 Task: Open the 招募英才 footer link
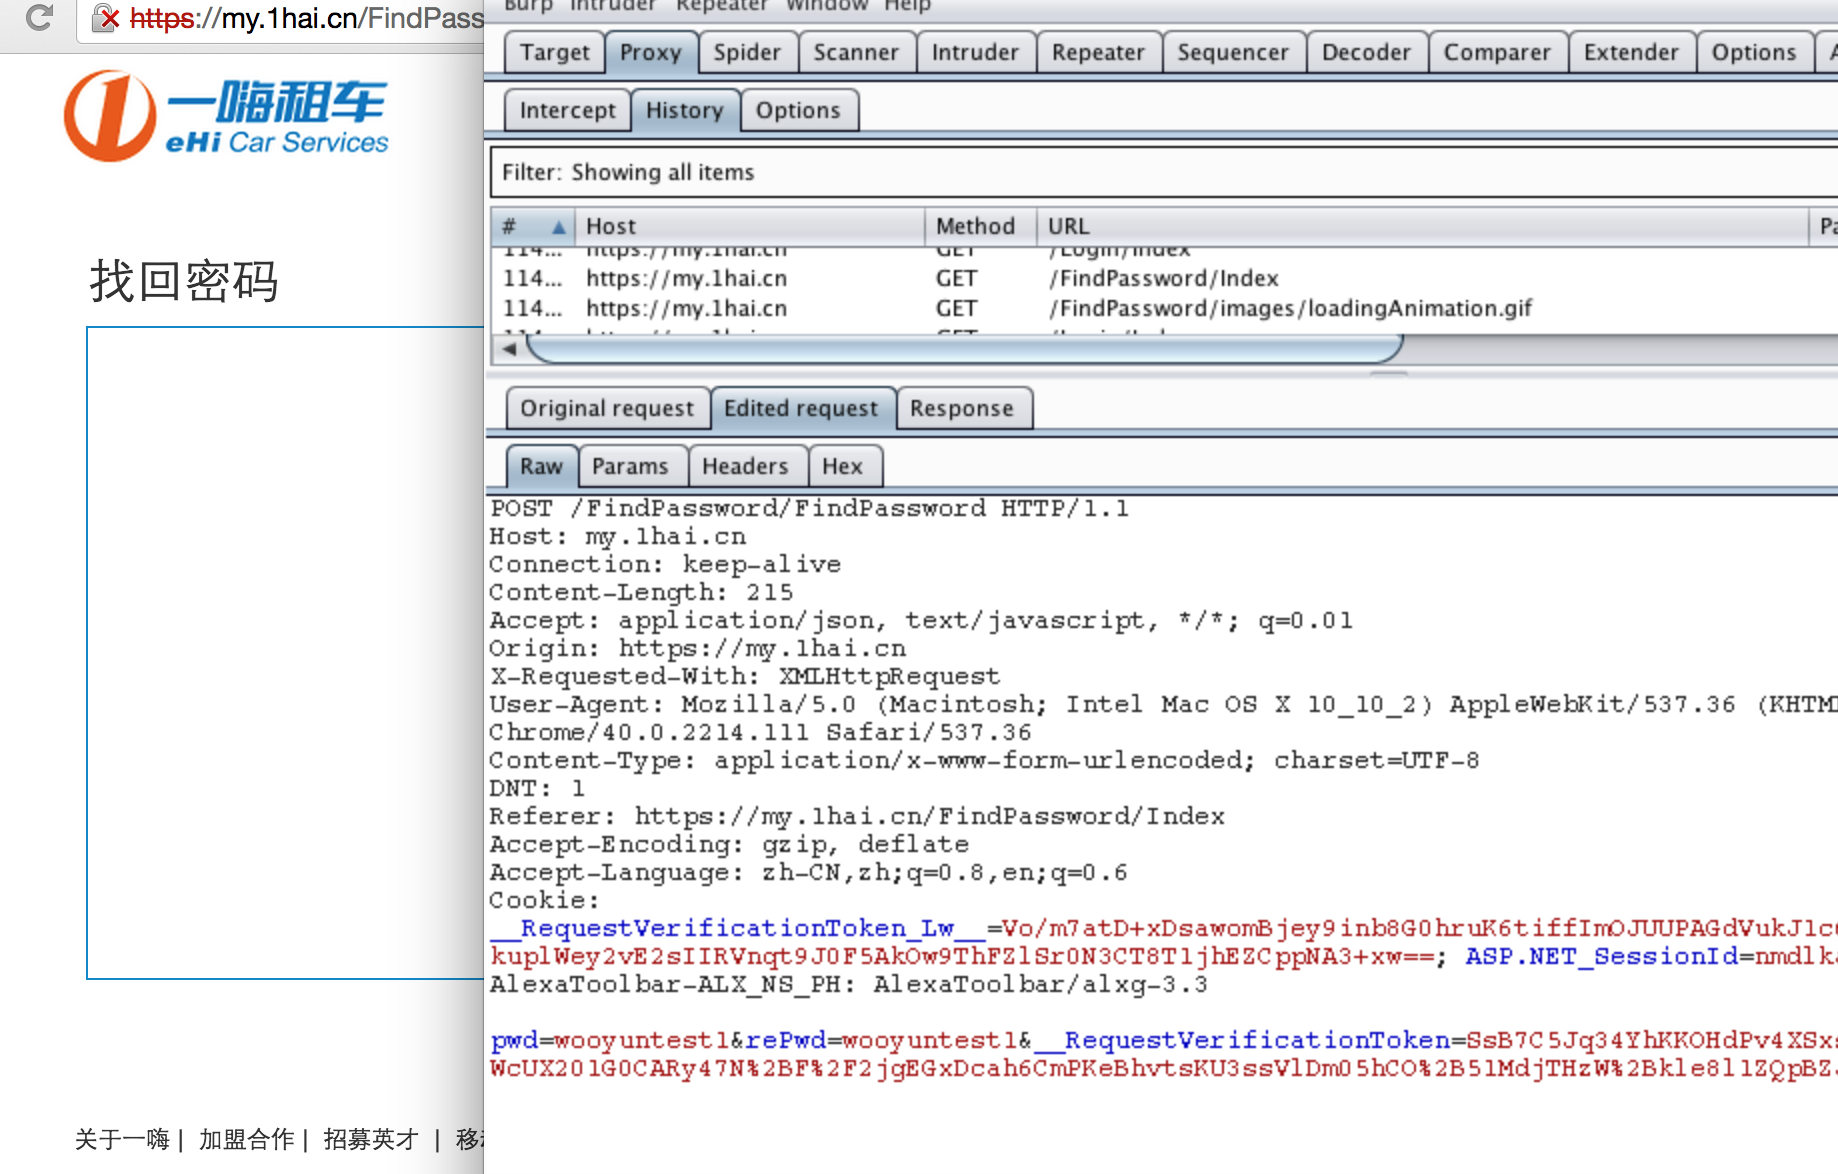point(371,1139)
